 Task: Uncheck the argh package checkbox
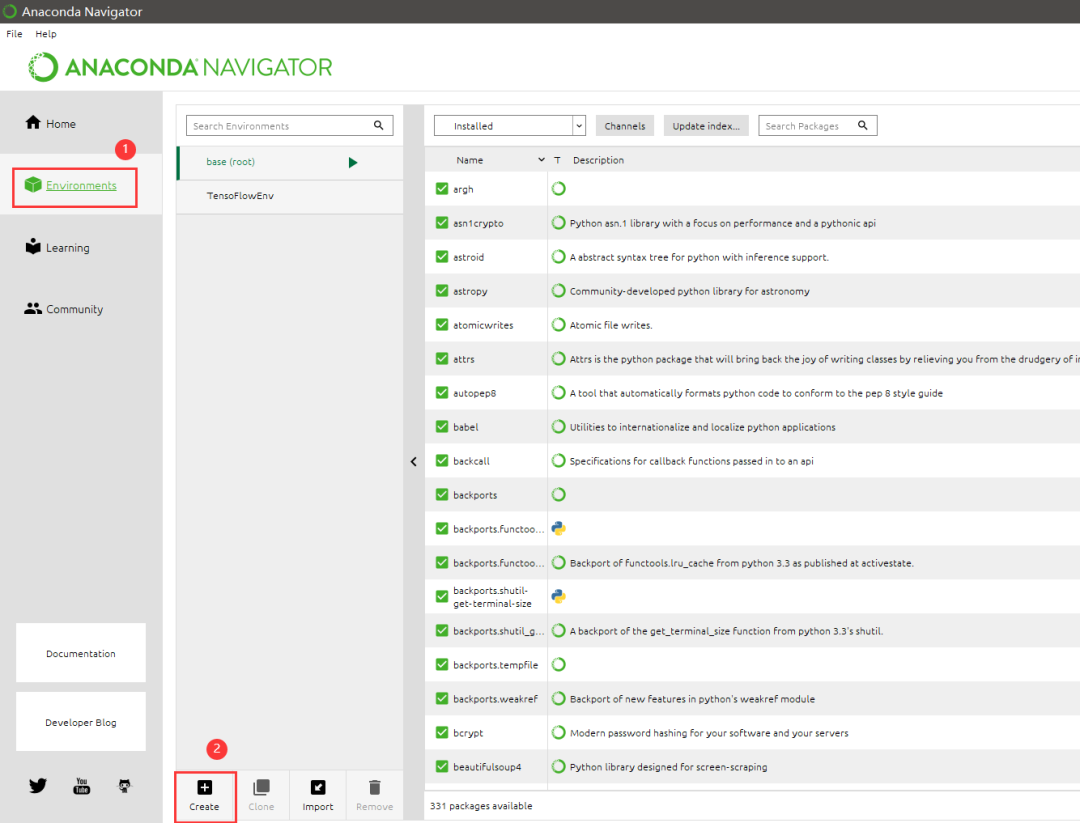pyautogui.click(x=442, y=189)
